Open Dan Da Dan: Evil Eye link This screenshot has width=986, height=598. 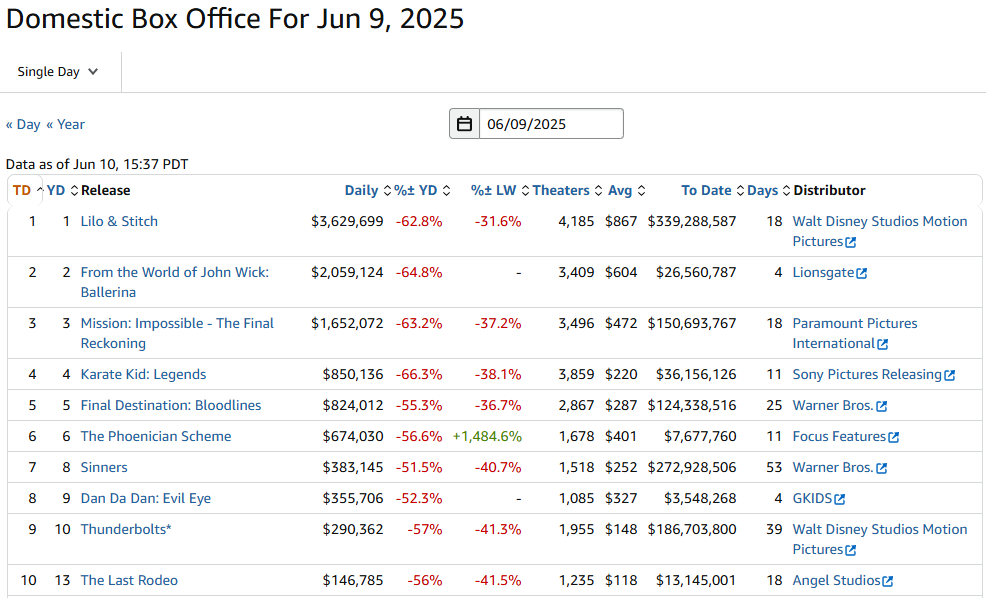pyautogui.click(x=146, y=498)
